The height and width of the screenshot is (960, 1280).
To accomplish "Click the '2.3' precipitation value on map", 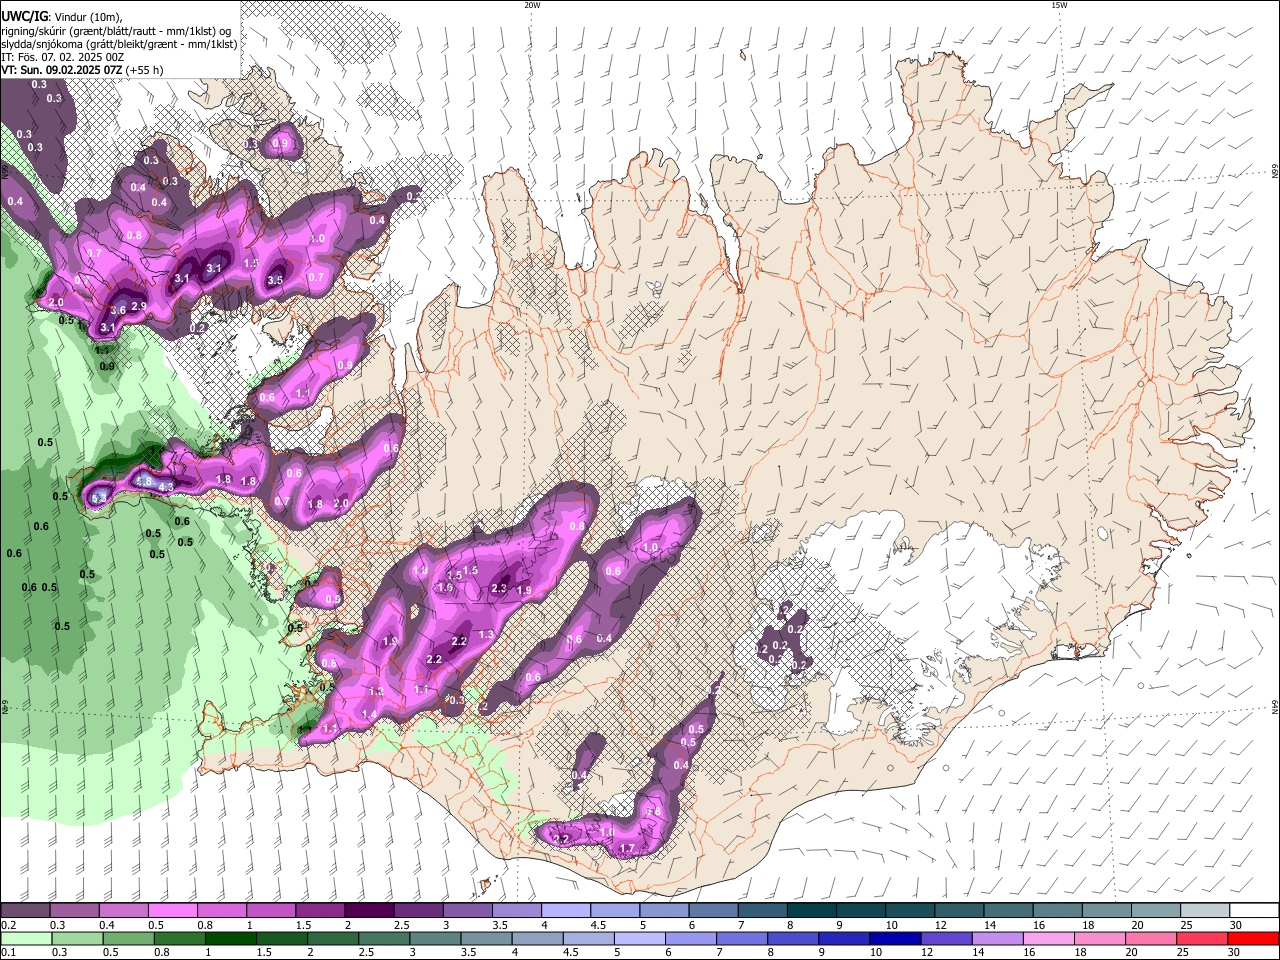I will (500, 589).
